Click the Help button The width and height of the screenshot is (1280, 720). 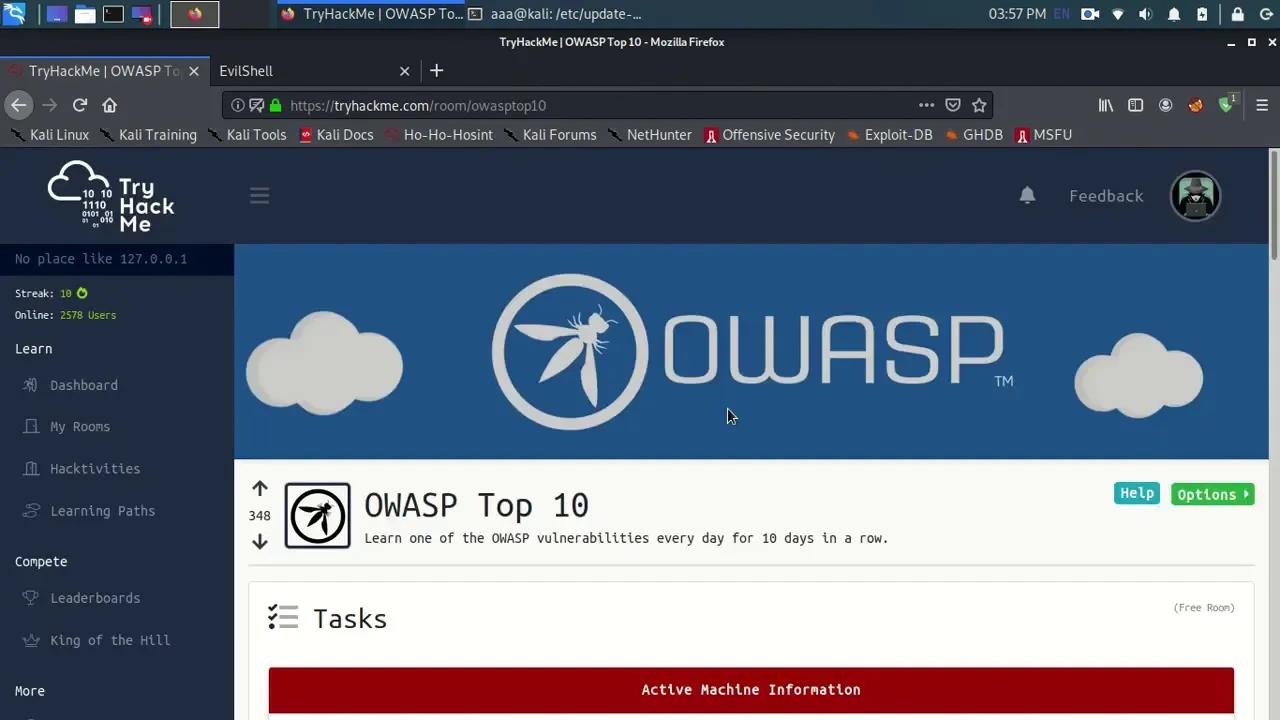[1136, 493]
